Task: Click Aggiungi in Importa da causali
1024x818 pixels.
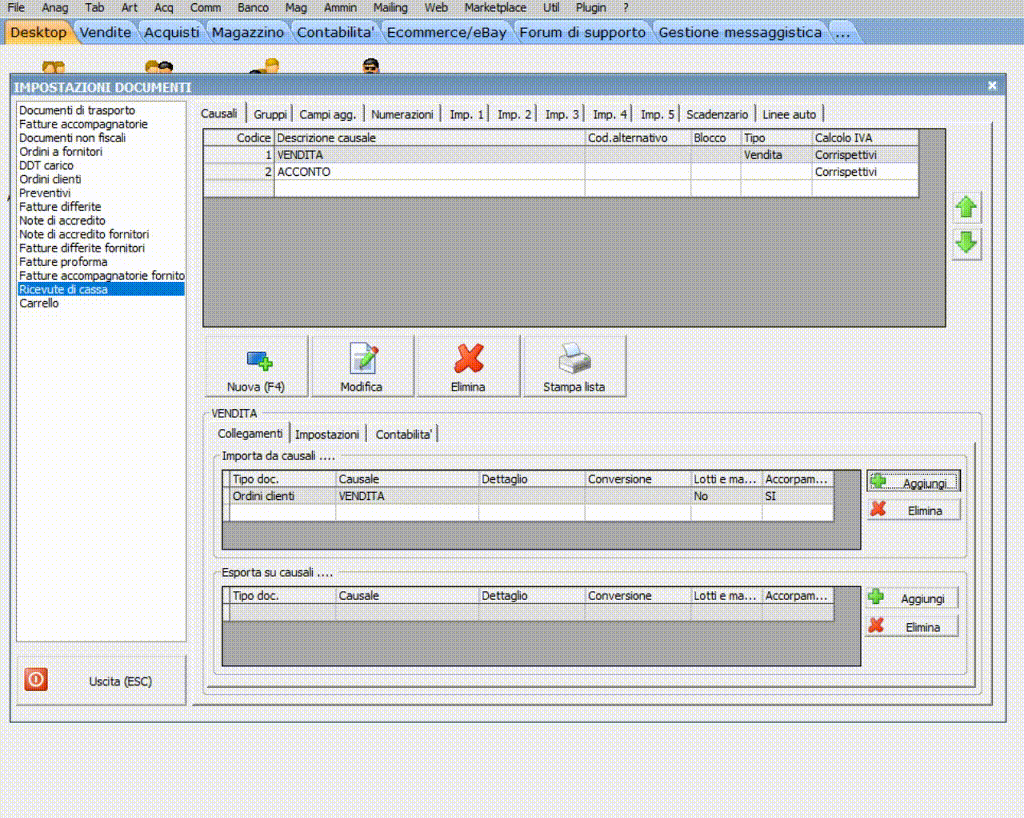Action: click(913, 482)
